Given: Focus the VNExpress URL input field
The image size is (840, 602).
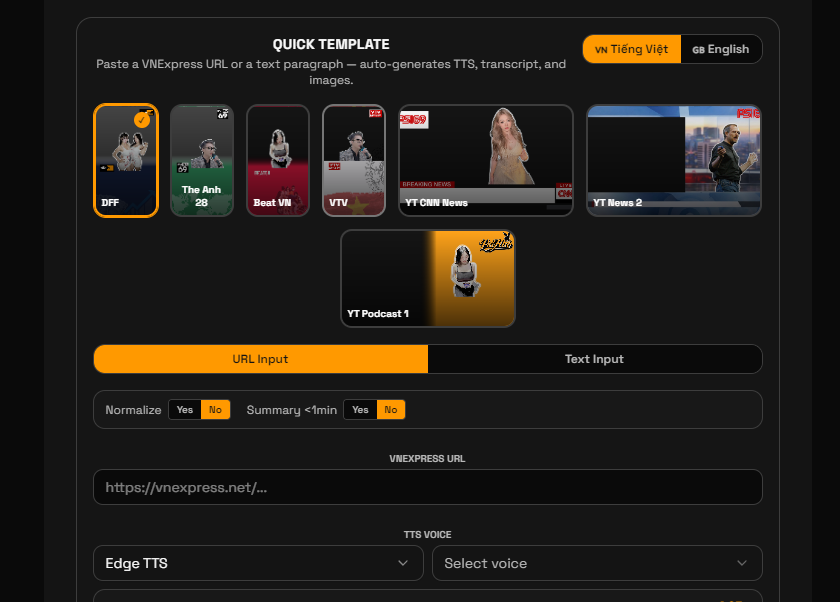Looking at the screenshot, I should pyautogui.click(x=428, y=487).
